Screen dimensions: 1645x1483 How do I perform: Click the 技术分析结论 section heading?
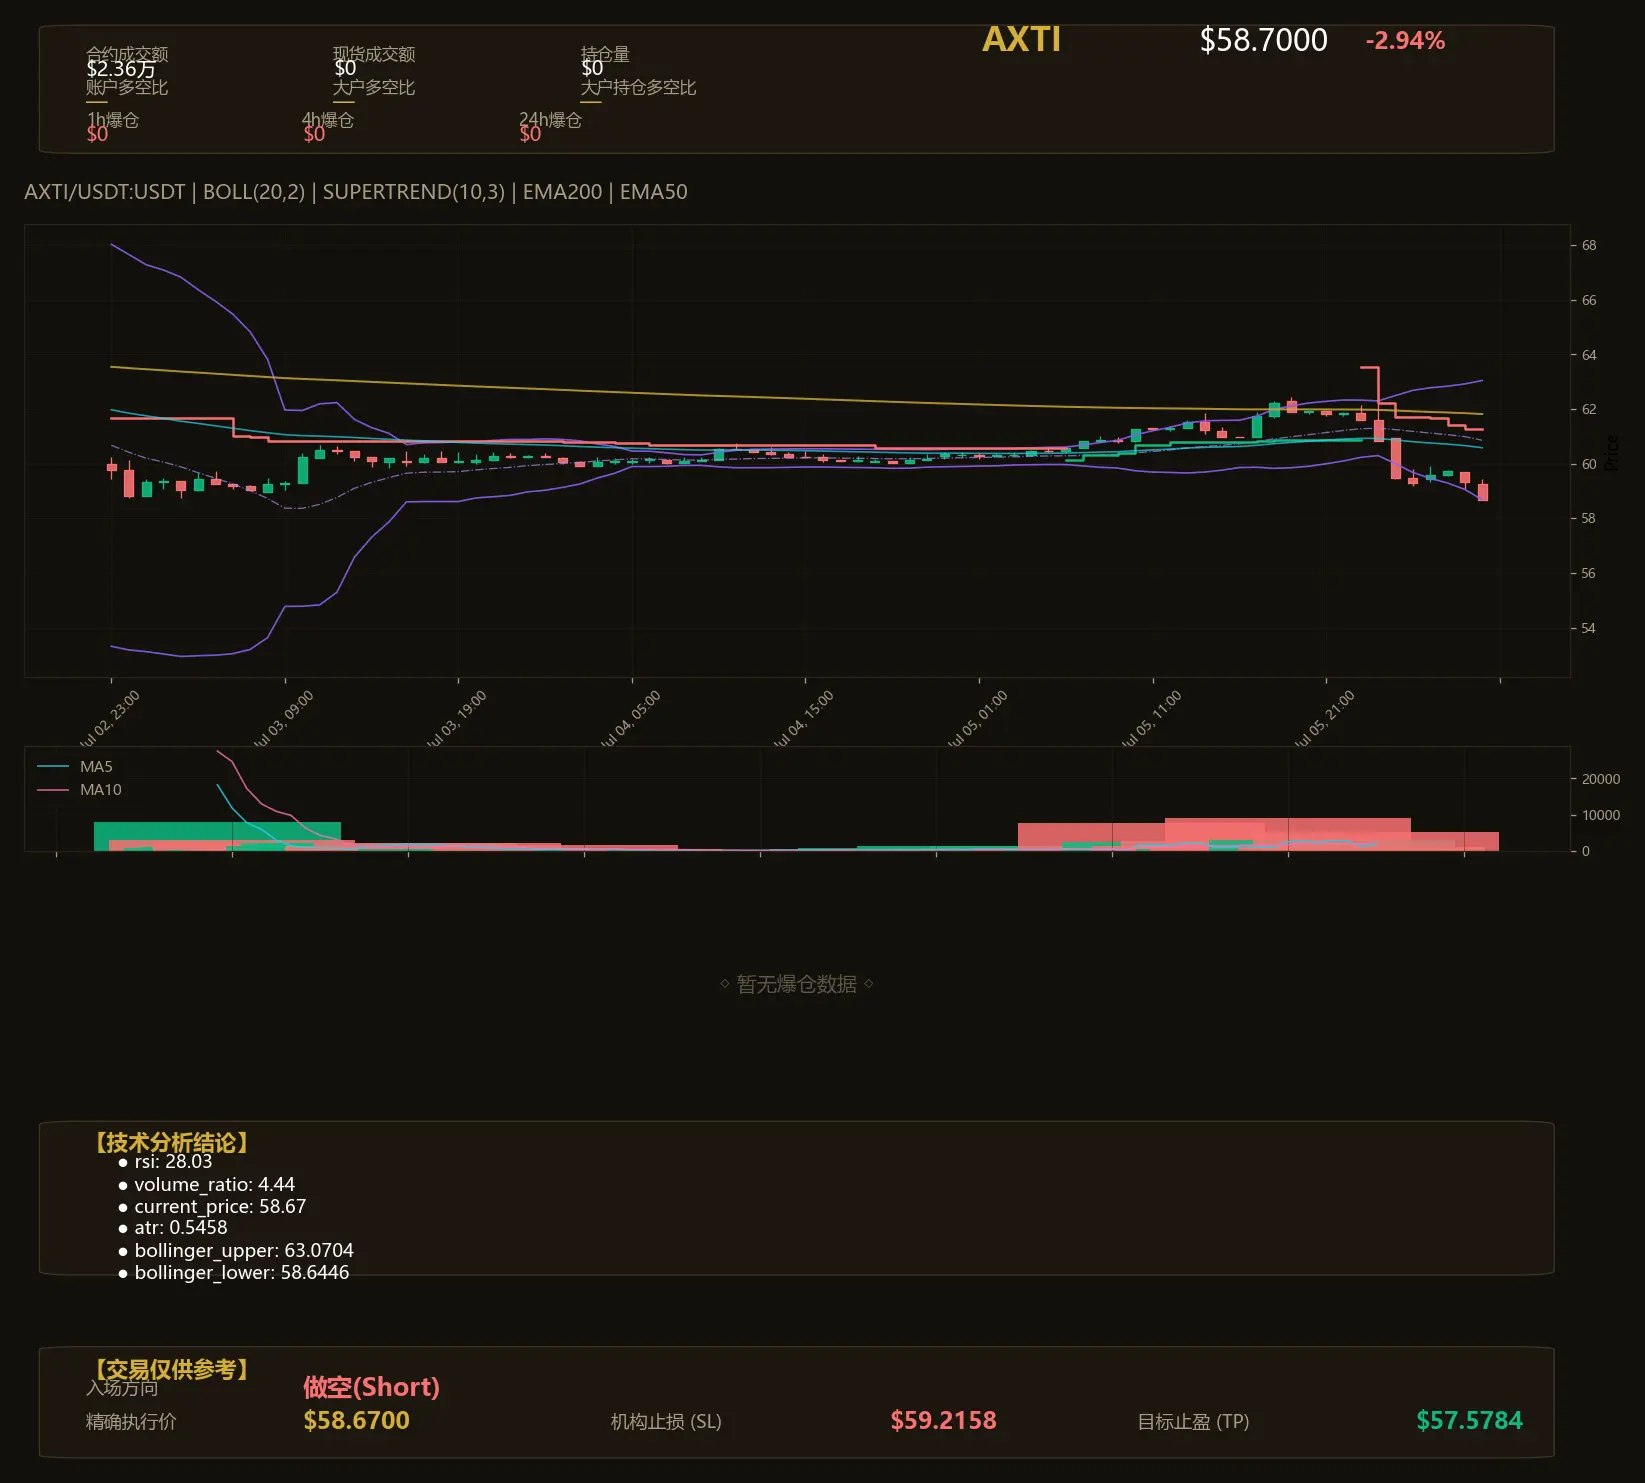click(x=171, y=1143)
